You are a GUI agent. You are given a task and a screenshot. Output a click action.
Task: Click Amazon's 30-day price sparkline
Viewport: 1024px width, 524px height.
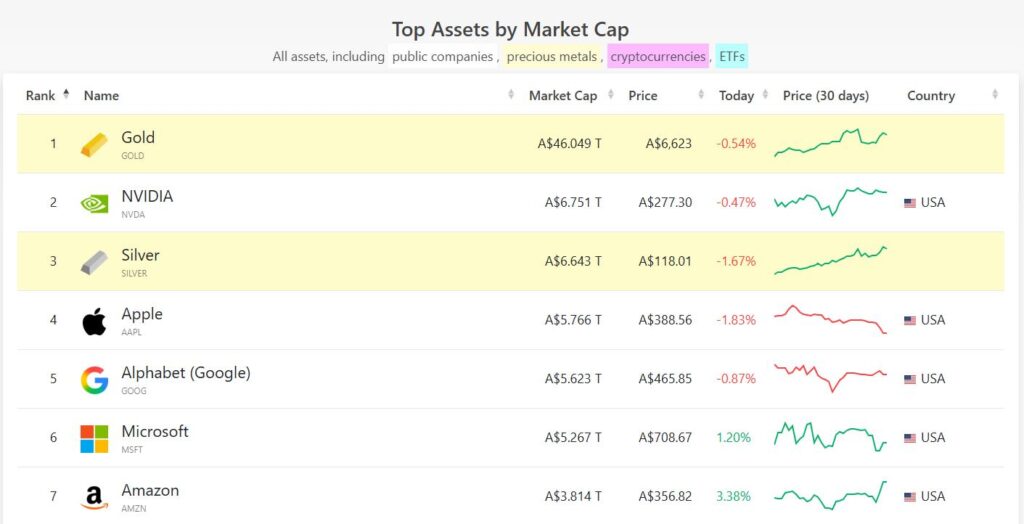click(830, 495)
